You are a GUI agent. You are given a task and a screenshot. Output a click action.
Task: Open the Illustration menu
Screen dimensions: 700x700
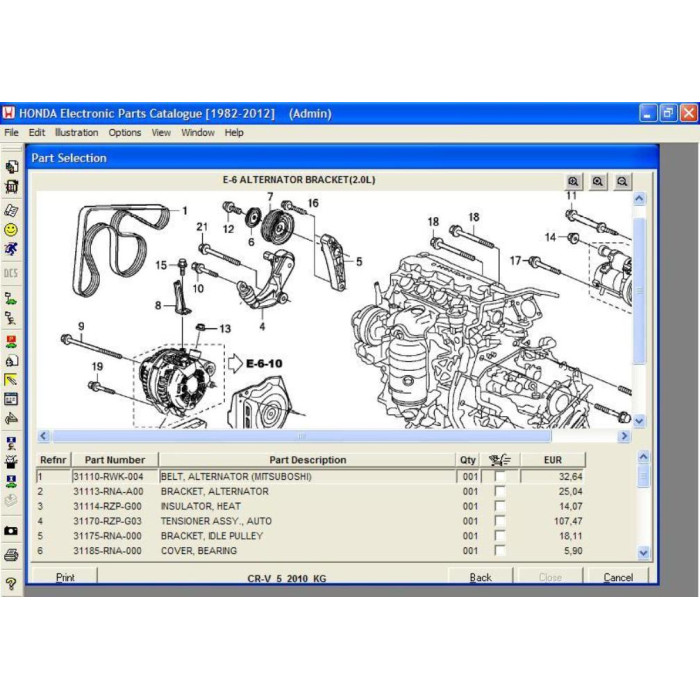point(76,133)
